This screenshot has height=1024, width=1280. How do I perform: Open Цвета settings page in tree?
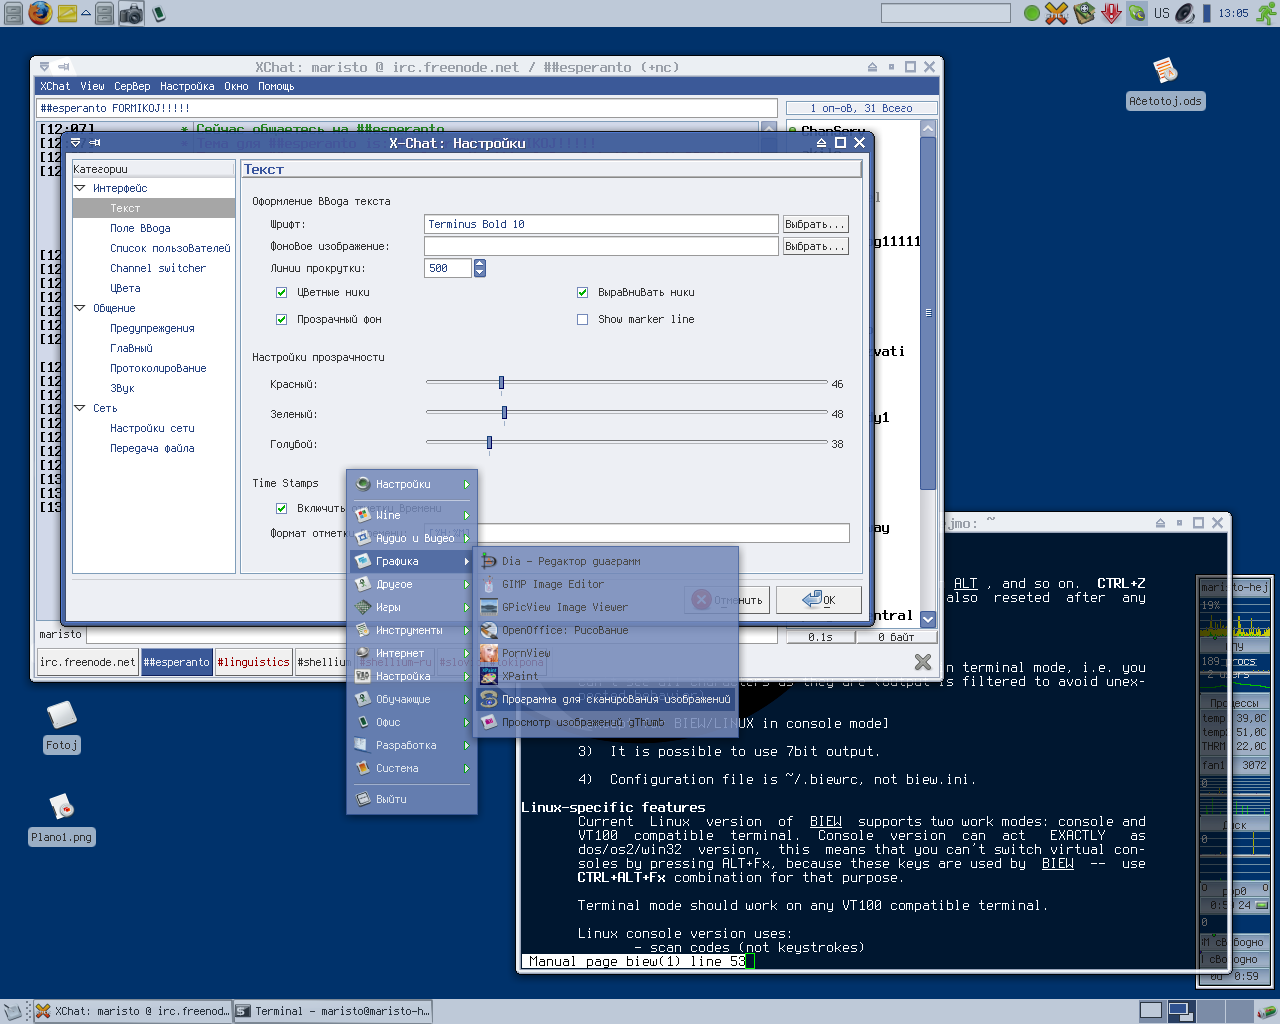[x=125, y=288]
